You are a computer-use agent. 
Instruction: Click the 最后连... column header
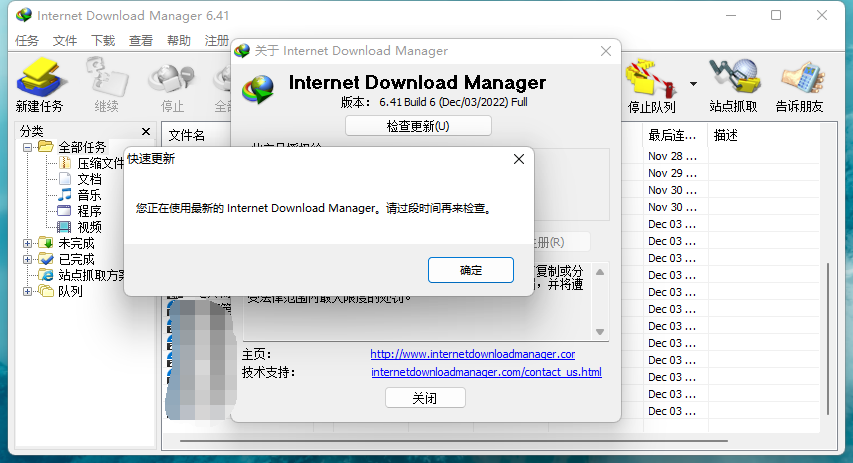[x=672, y=135]
